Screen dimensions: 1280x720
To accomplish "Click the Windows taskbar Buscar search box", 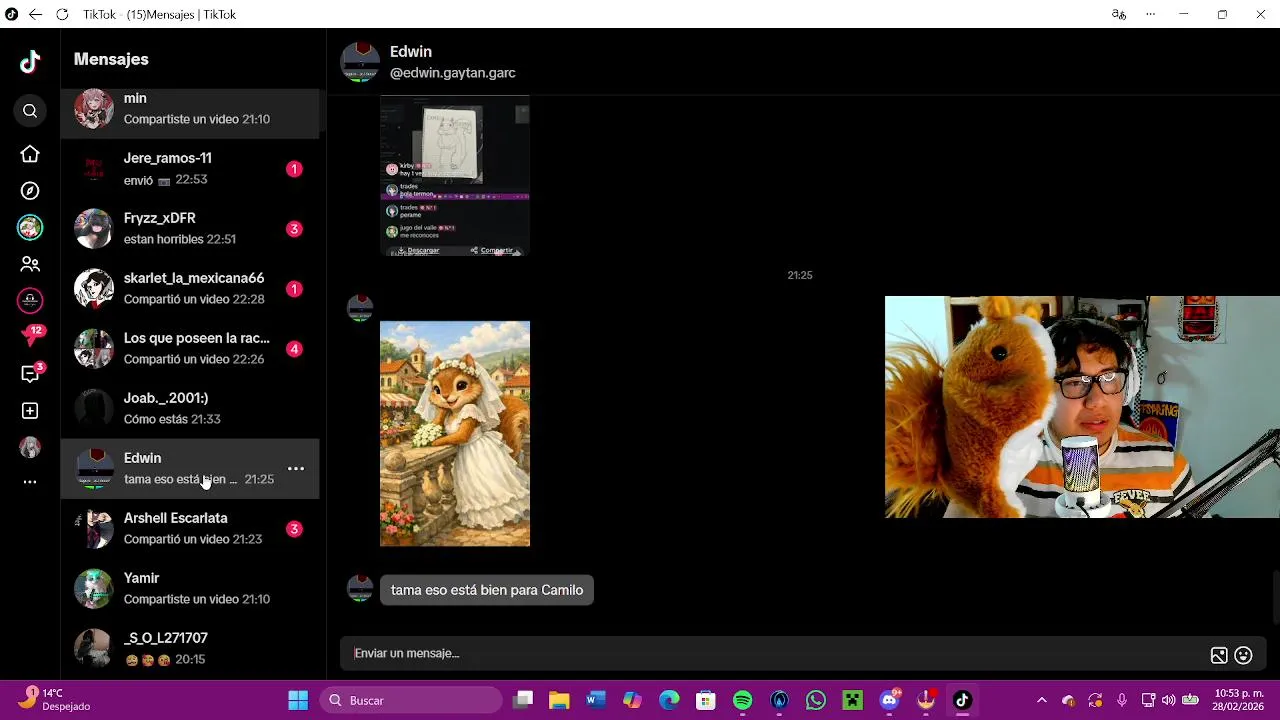I will pyautogui.click(x=412, y=700).
